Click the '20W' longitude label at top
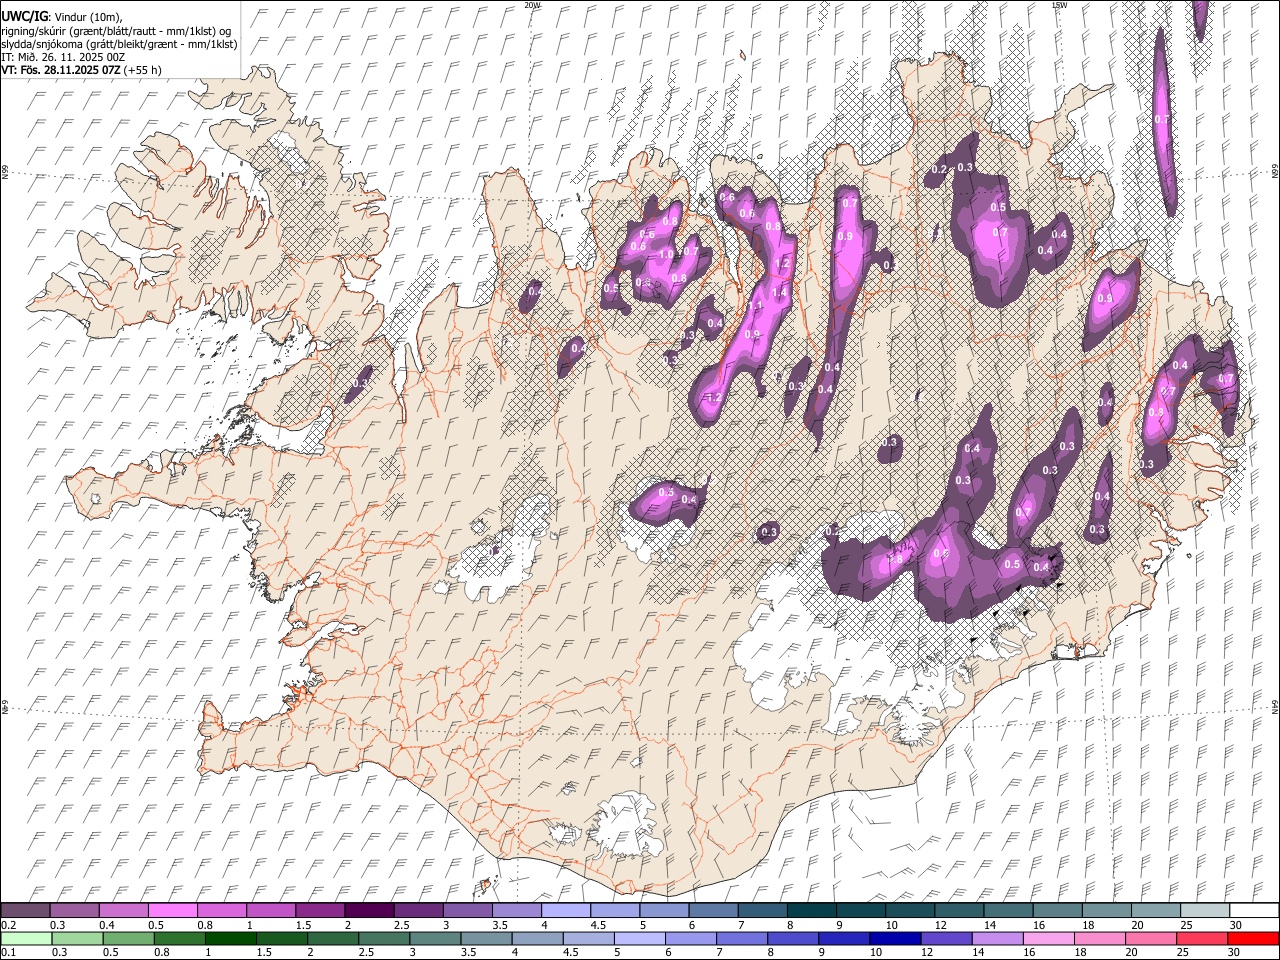The image size is (1280, 960). pos(532,5)
